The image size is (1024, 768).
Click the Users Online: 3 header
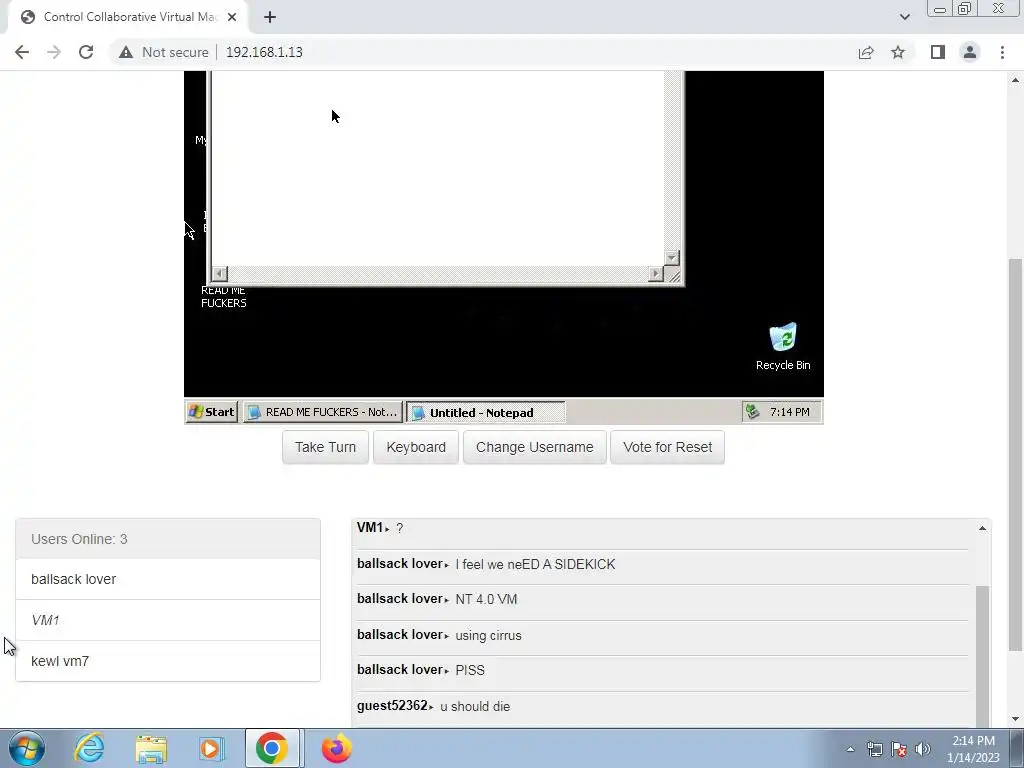click(168, 539)
